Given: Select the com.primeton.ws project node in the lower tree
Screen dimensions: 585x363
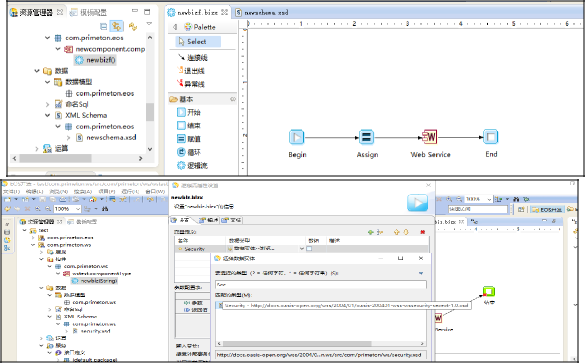Looking at the screenshot, I should pyautogui.click(x=69, y=245).
